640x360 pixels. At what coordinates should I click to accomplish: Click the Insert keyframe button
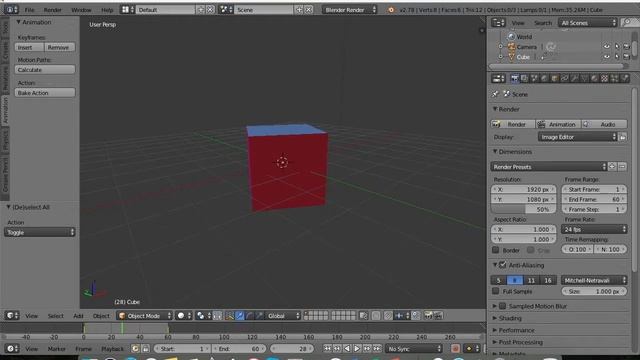click(x=29, y=47)
